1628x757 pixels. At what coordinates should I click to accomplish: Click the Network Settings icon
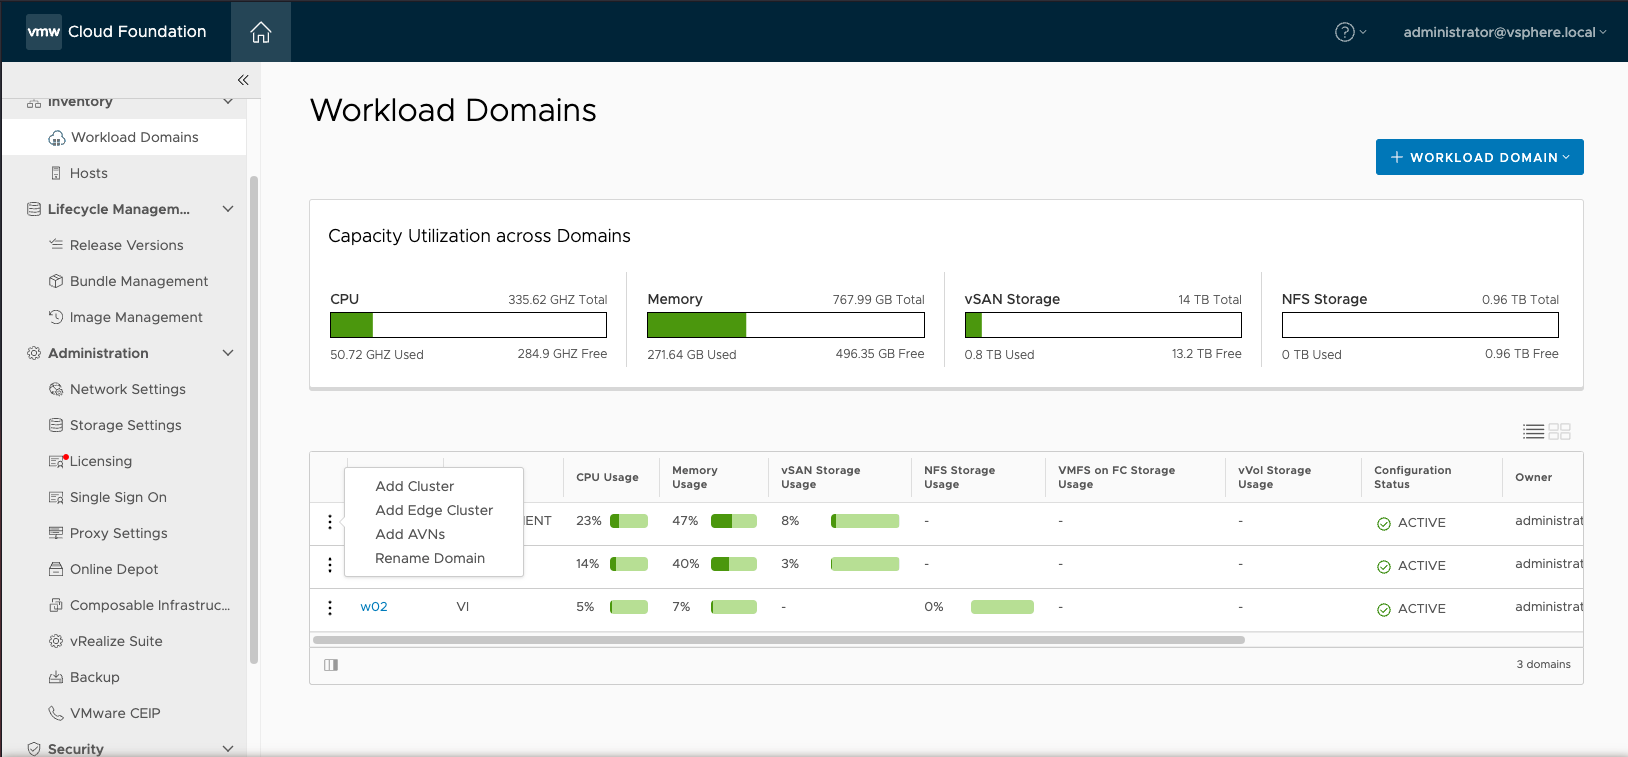(x=57, y=389)
